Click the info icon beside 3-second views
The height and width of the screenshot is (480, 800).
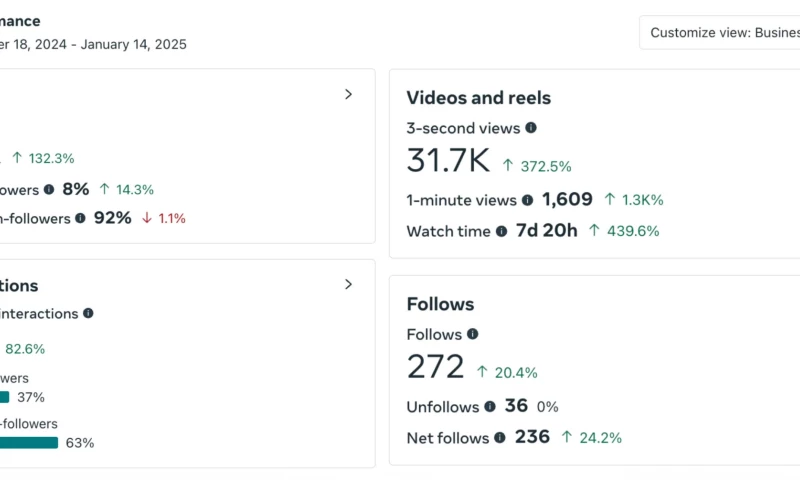pos(531,128)
